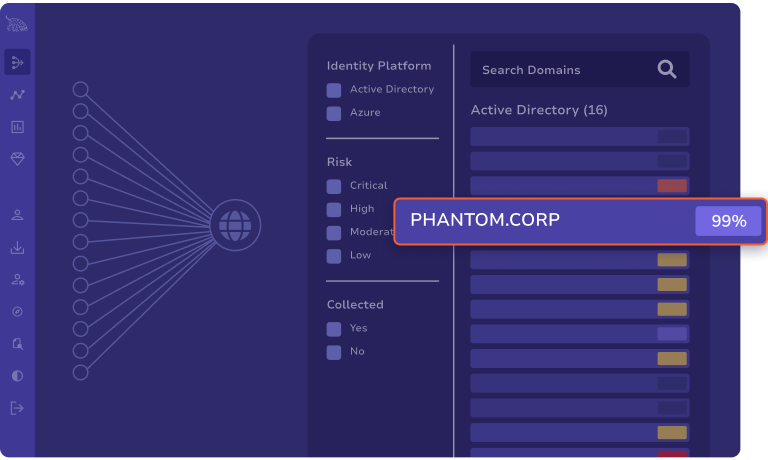Click the central globe node in the graph

coord(236,224)
